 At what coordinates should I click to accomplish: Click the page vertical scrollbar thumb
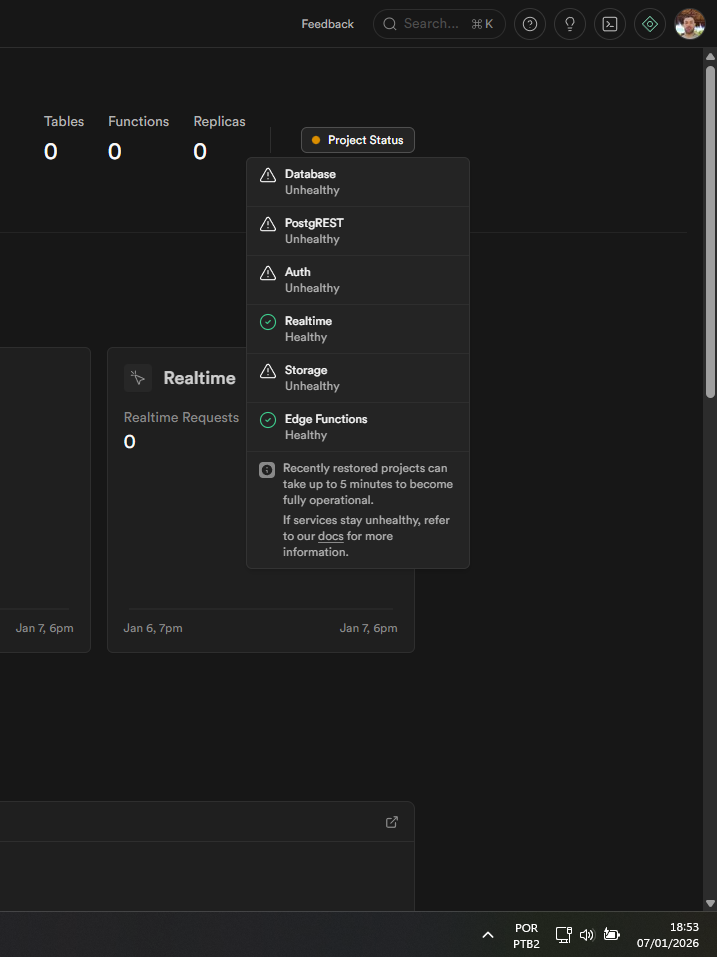710,230
